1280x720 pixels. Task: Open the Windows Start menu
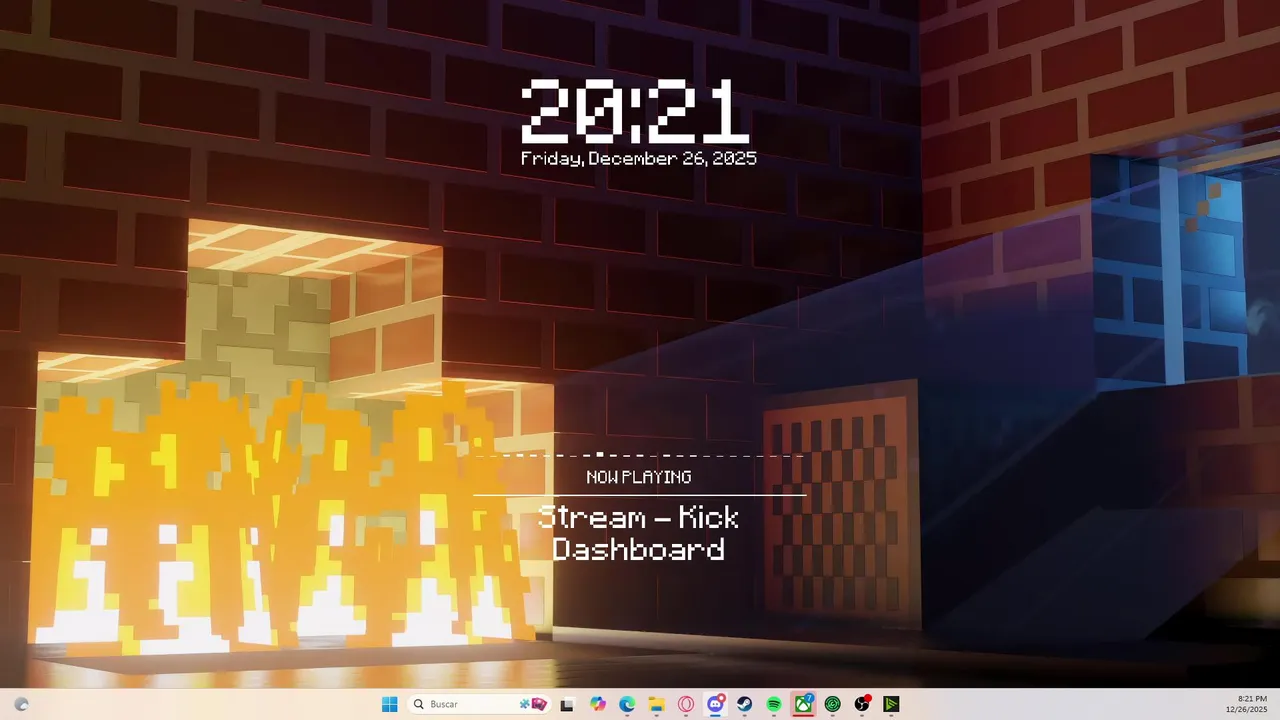[389, 704]
